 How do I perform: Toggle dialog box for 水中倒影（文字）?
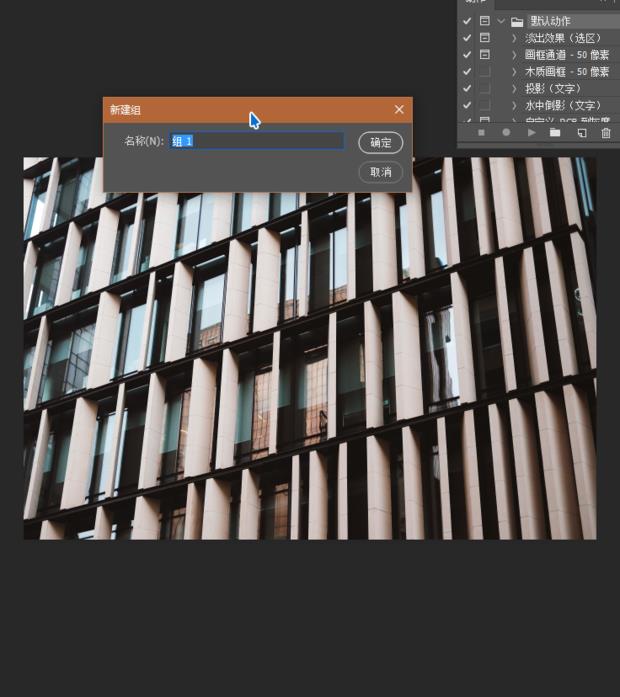point(484,105)
